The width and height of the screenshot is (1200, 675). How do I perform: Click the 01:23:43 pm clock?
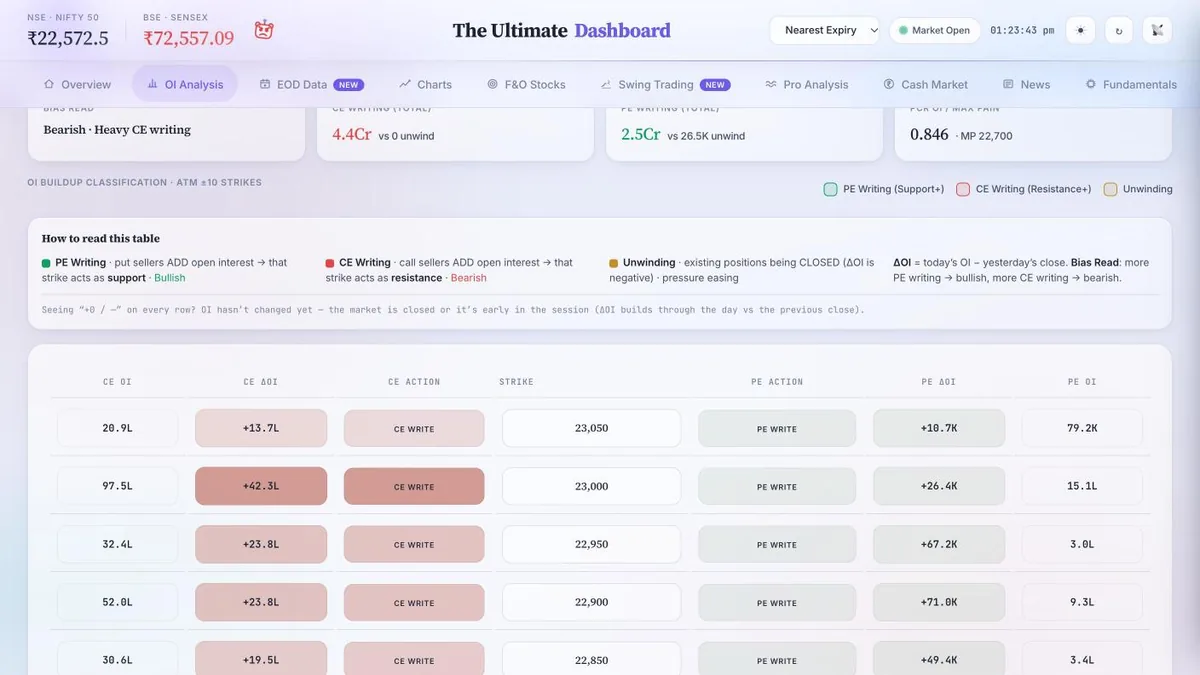pos(1022,30)
